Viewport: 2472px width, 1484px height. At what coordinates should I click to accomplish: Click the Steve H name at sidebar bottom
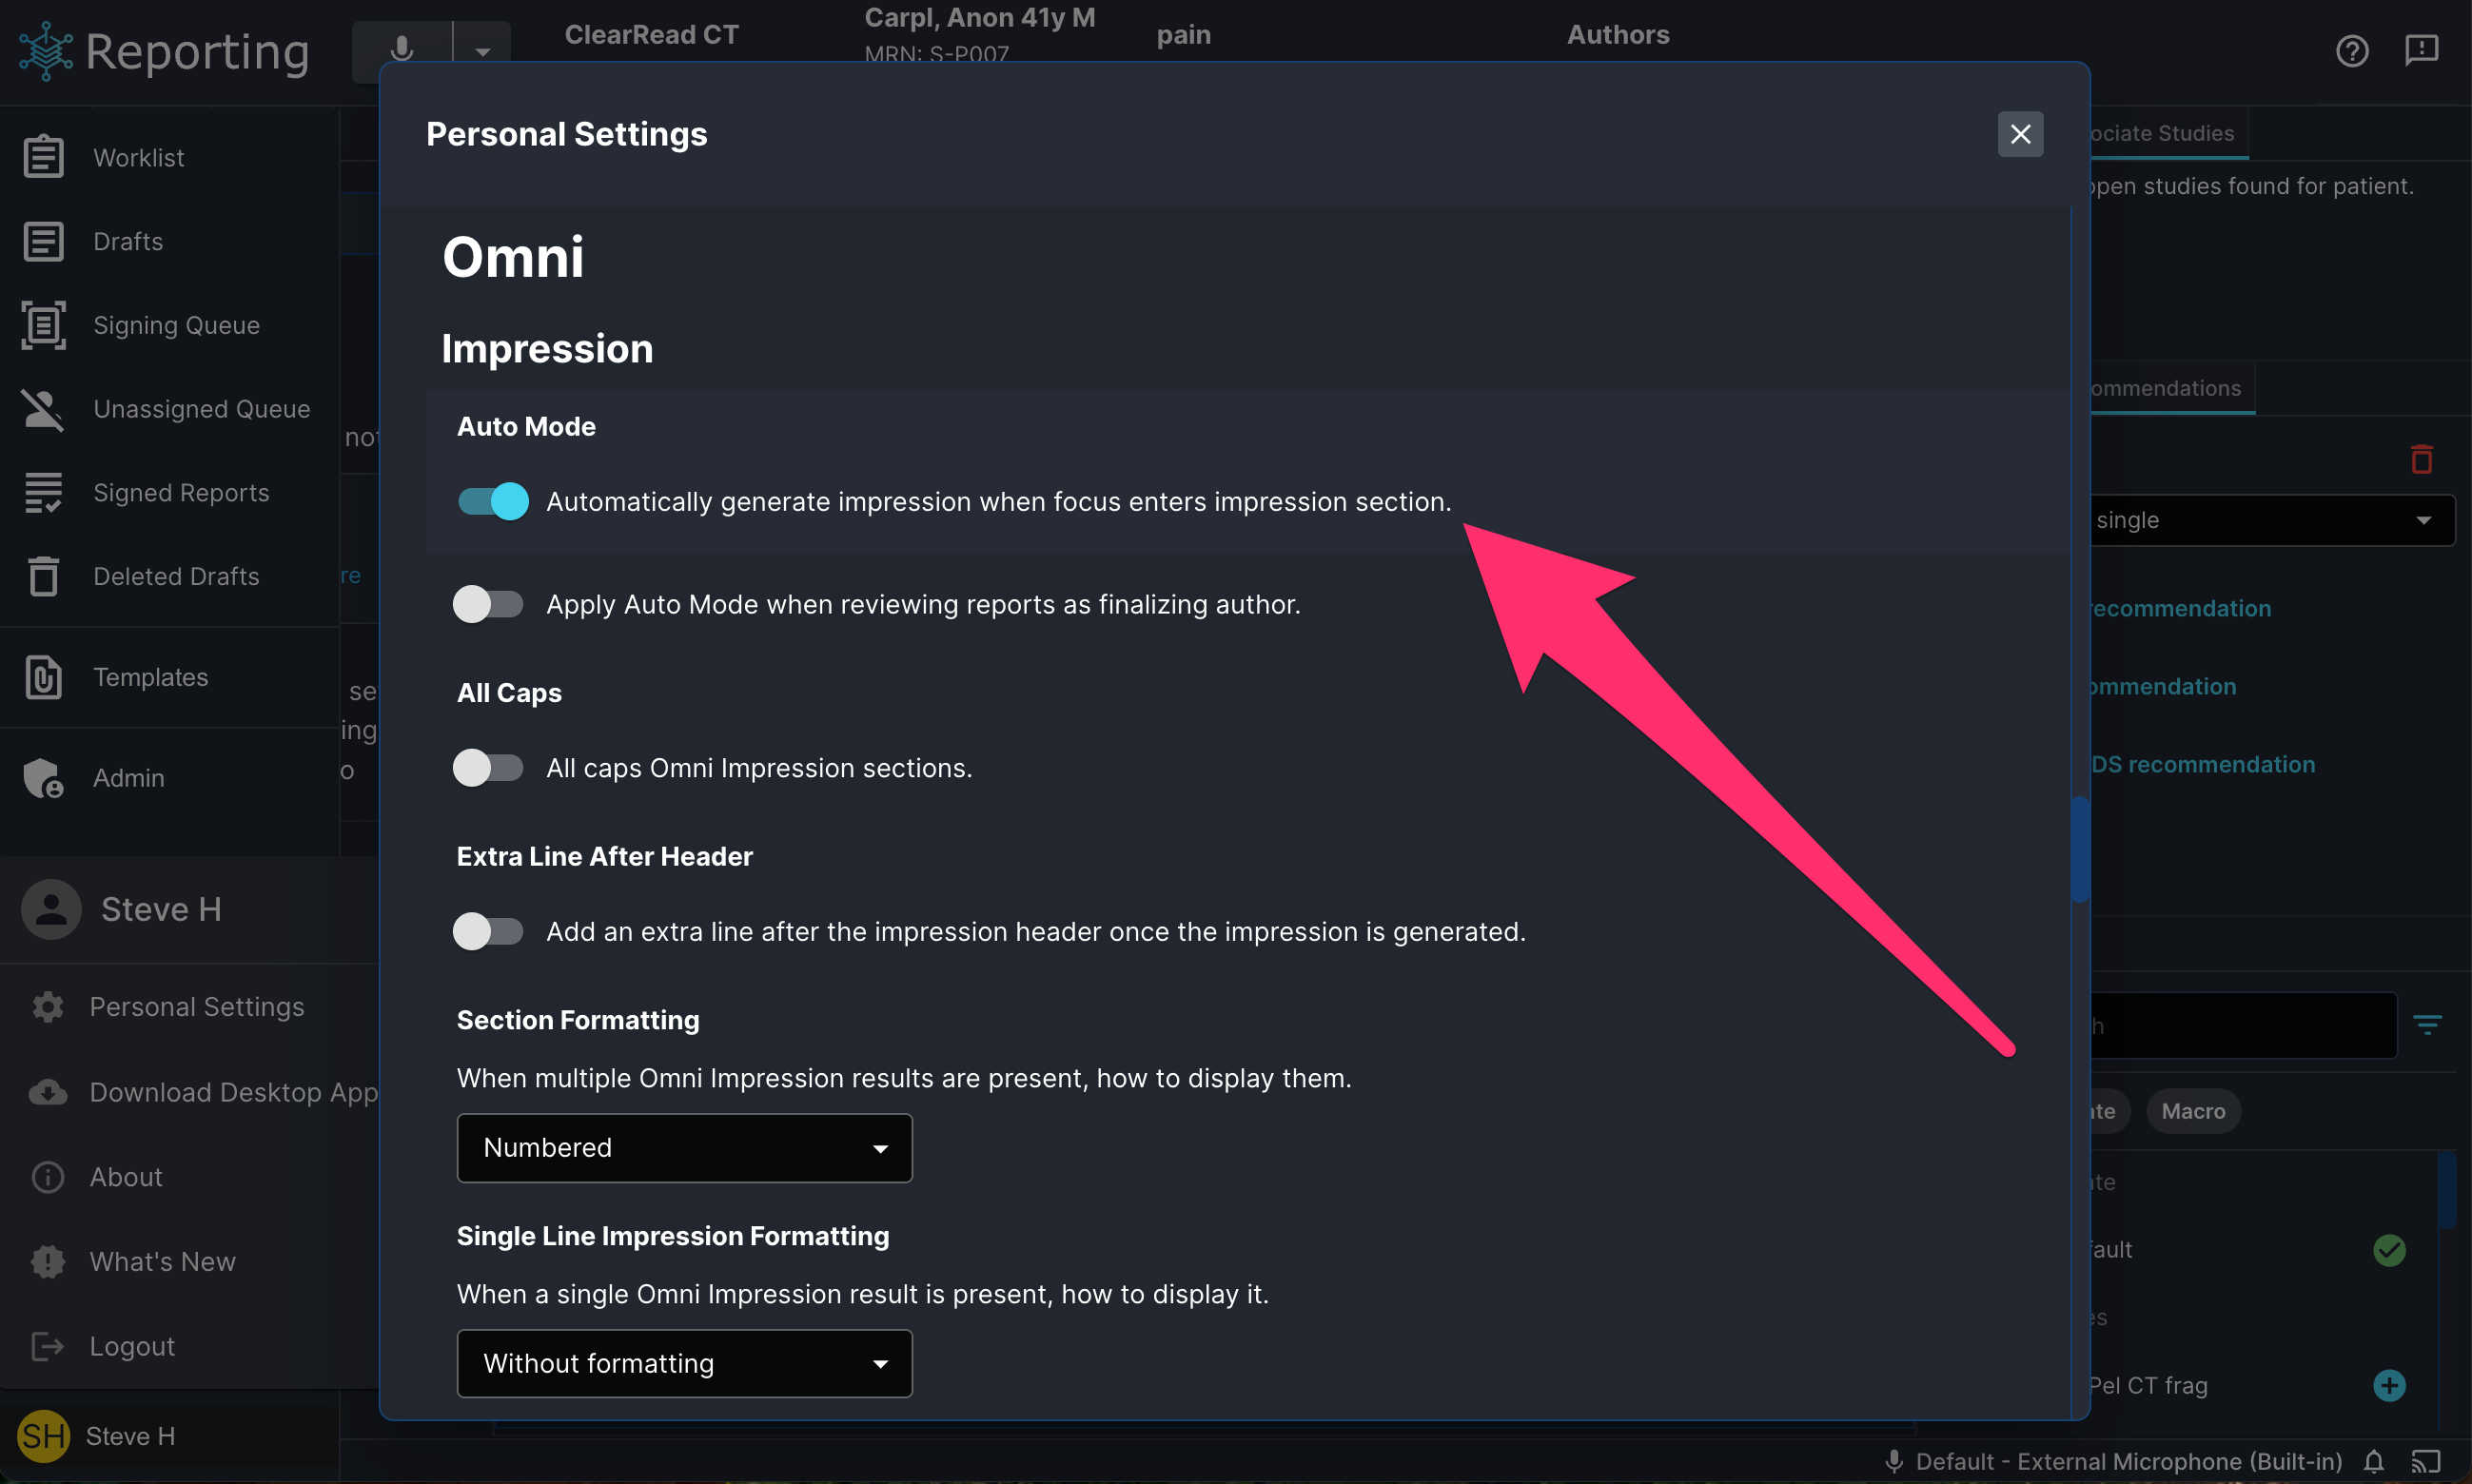(131, 1436)
